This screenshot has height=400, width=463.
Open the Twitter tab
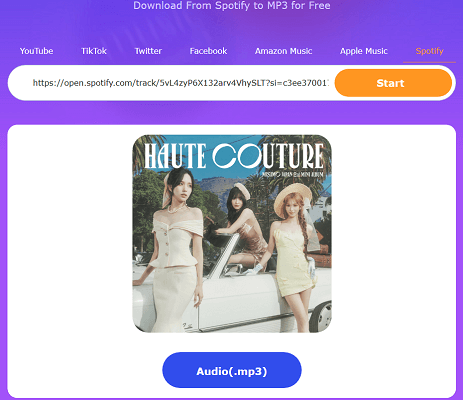(148, 51)
